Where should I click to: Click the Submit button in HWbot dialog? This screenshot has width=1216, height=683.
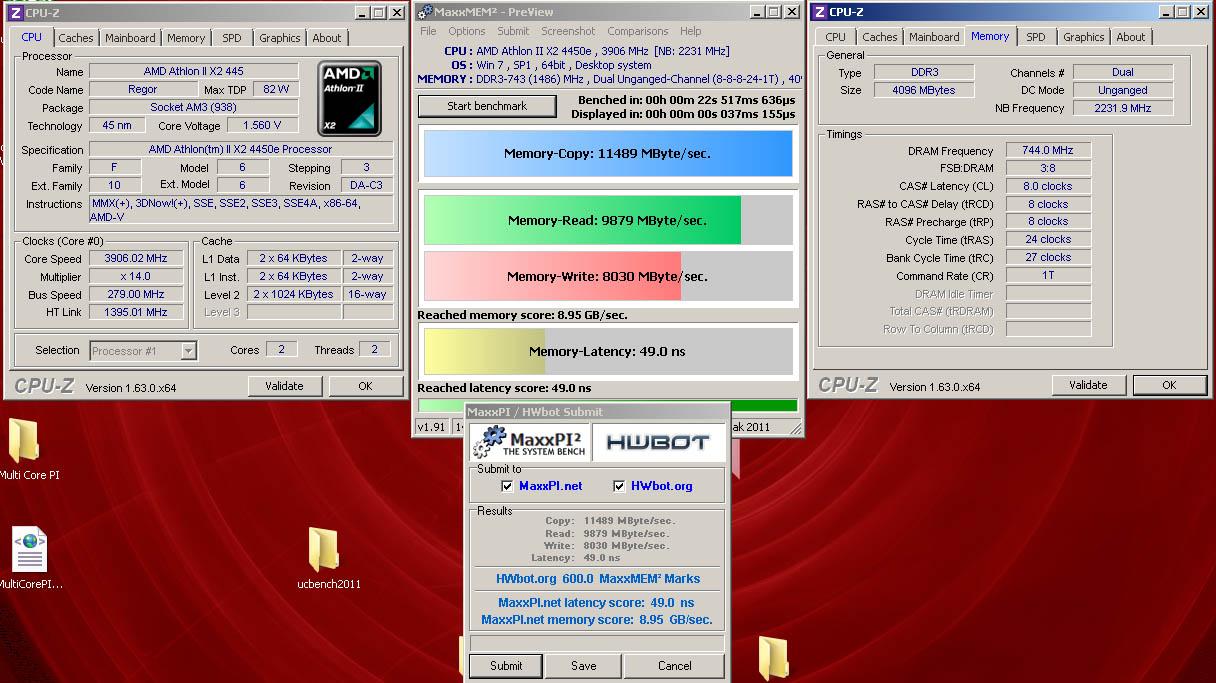506,666
